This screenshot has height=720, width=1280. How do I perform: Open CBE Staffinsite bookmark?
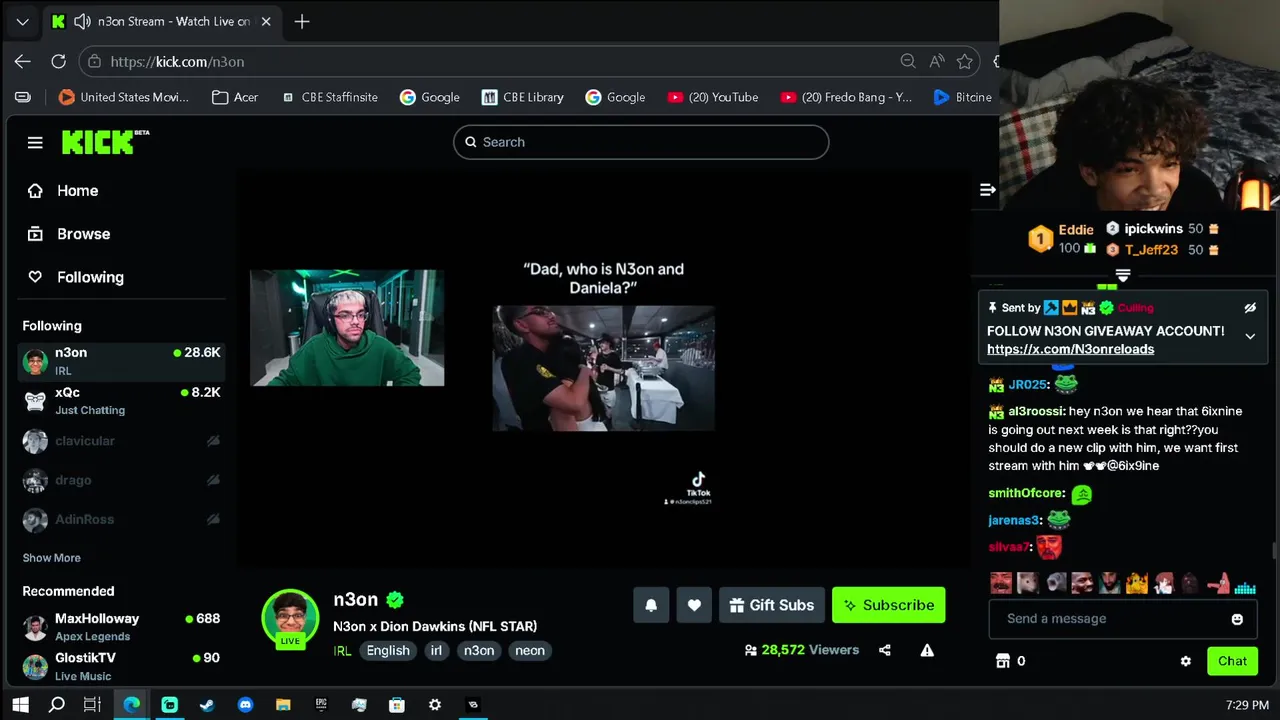330,97
